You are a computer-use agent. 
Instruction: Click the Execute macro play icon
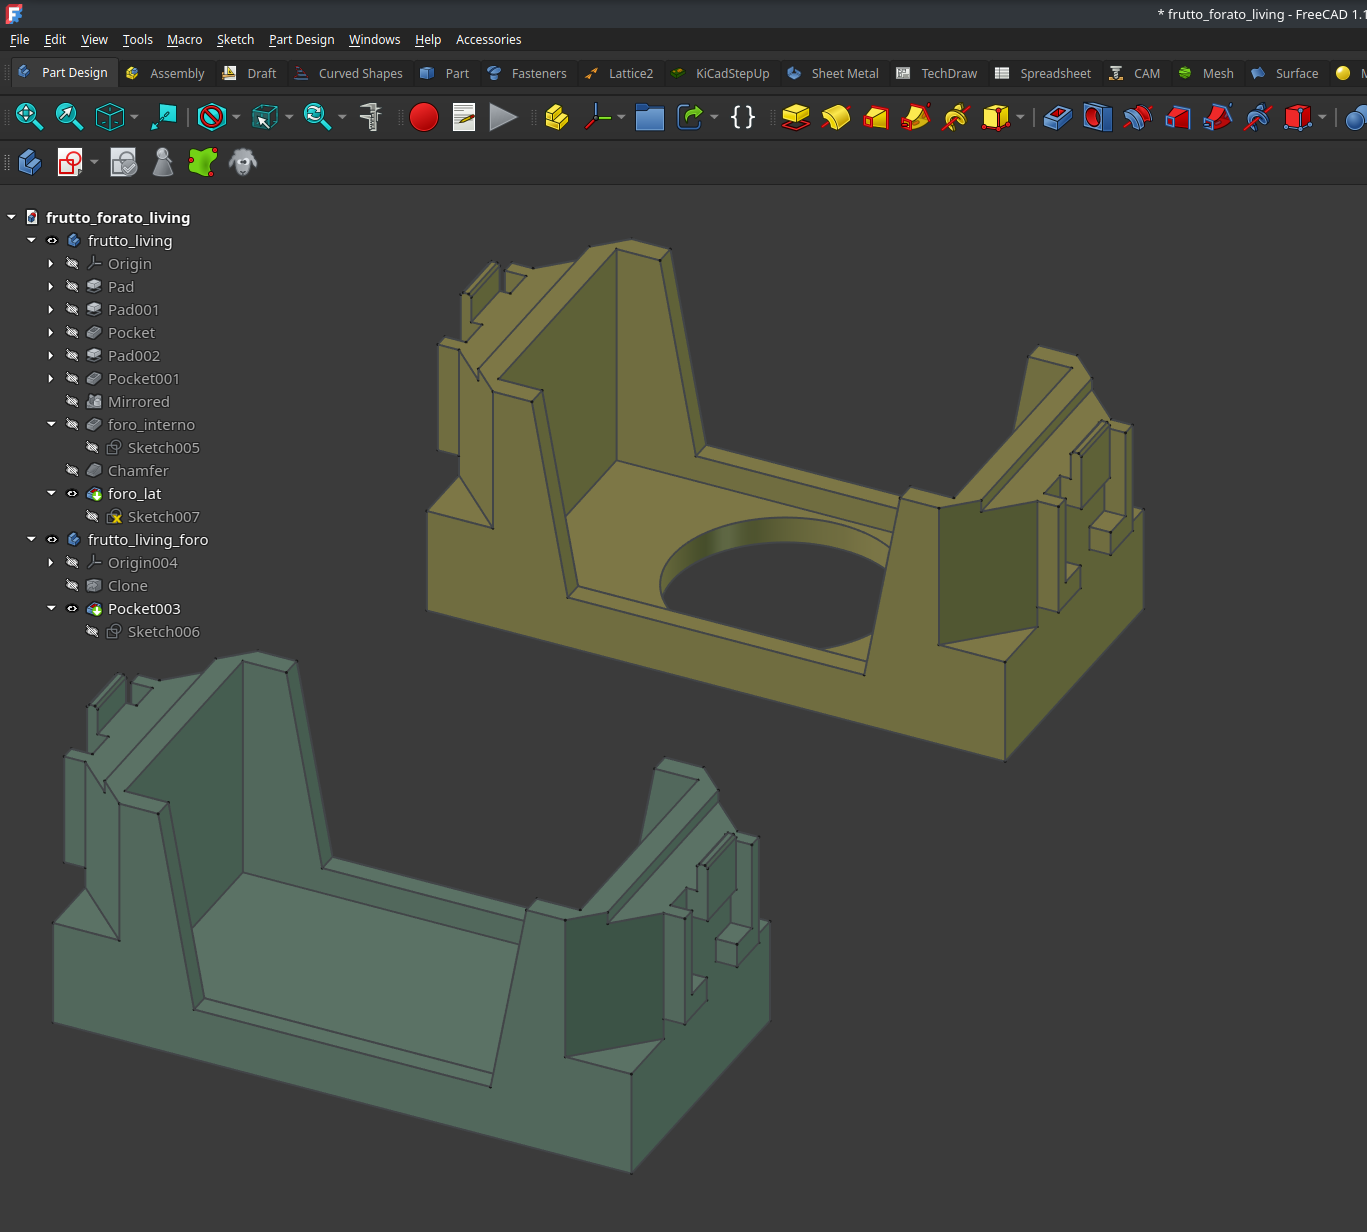coord(503,117)
